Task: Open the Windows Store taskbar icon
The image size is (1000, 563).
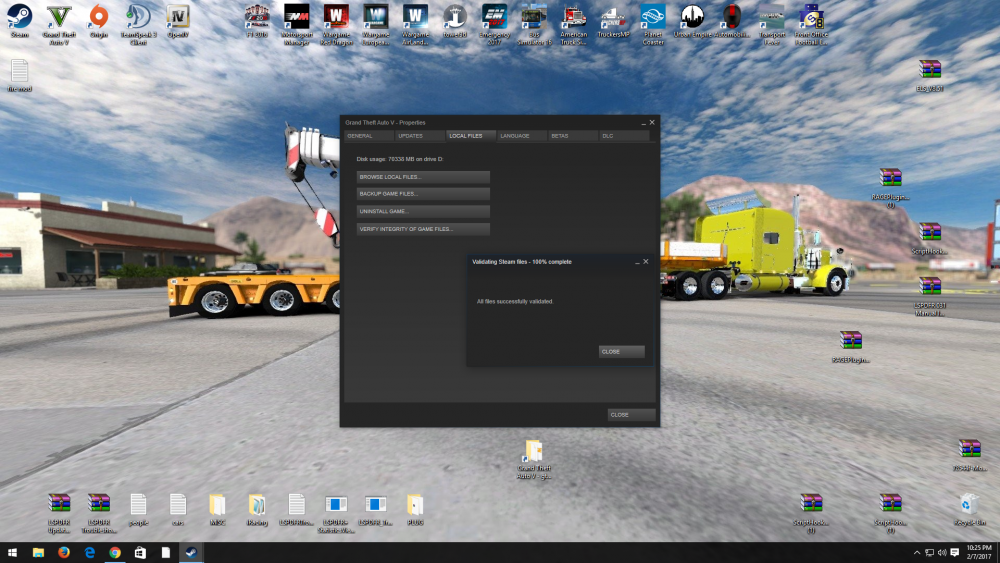Action: (140, 553)
